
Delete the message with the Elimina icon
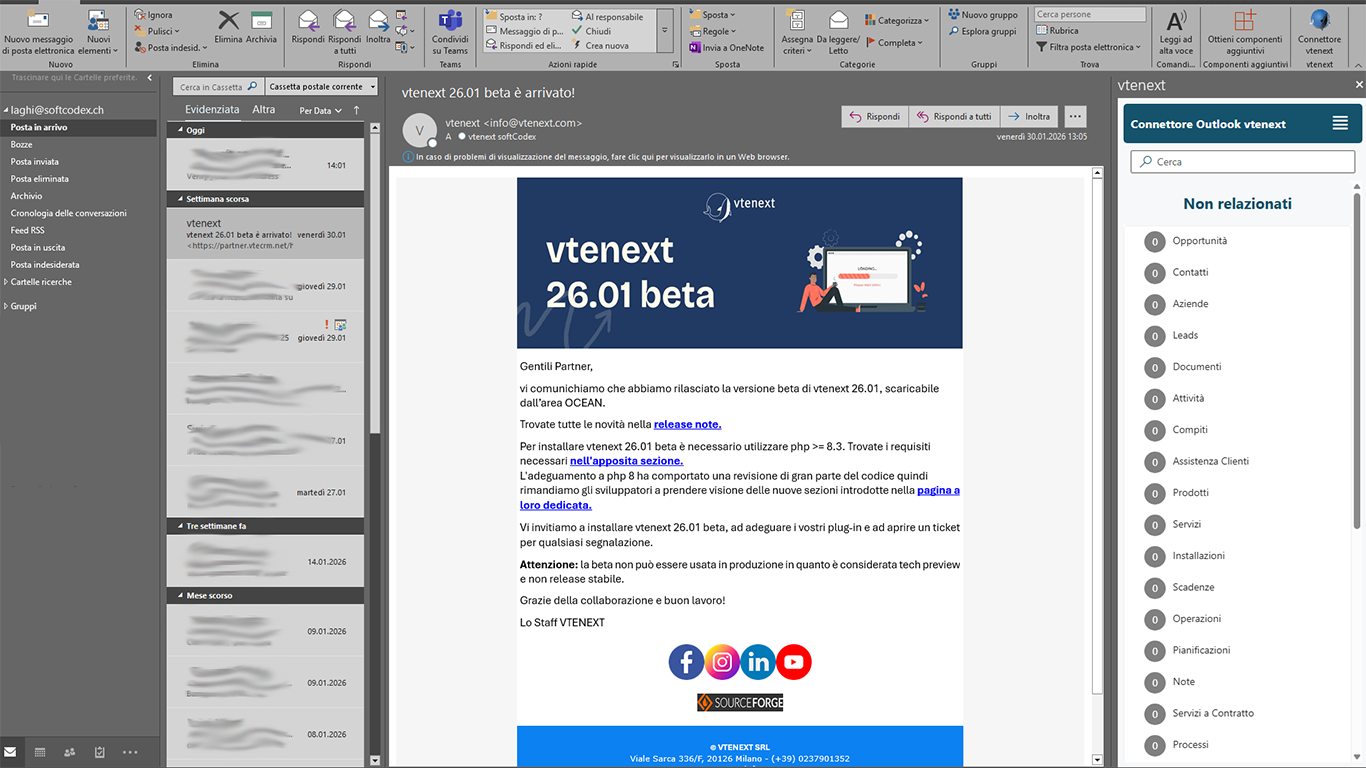[x=228, y=21]
